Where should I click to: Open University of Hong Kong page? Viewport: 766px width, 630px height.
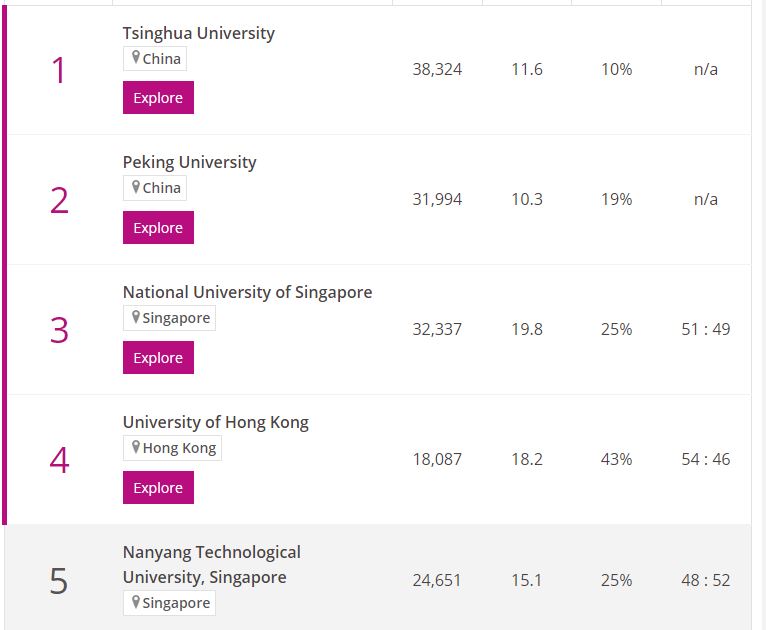click(215, 422)
